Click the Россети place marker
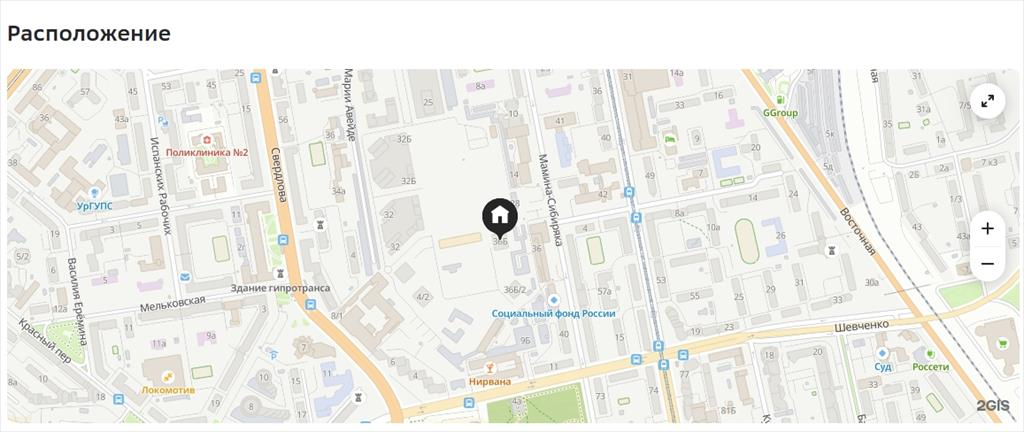 [931, 353]
